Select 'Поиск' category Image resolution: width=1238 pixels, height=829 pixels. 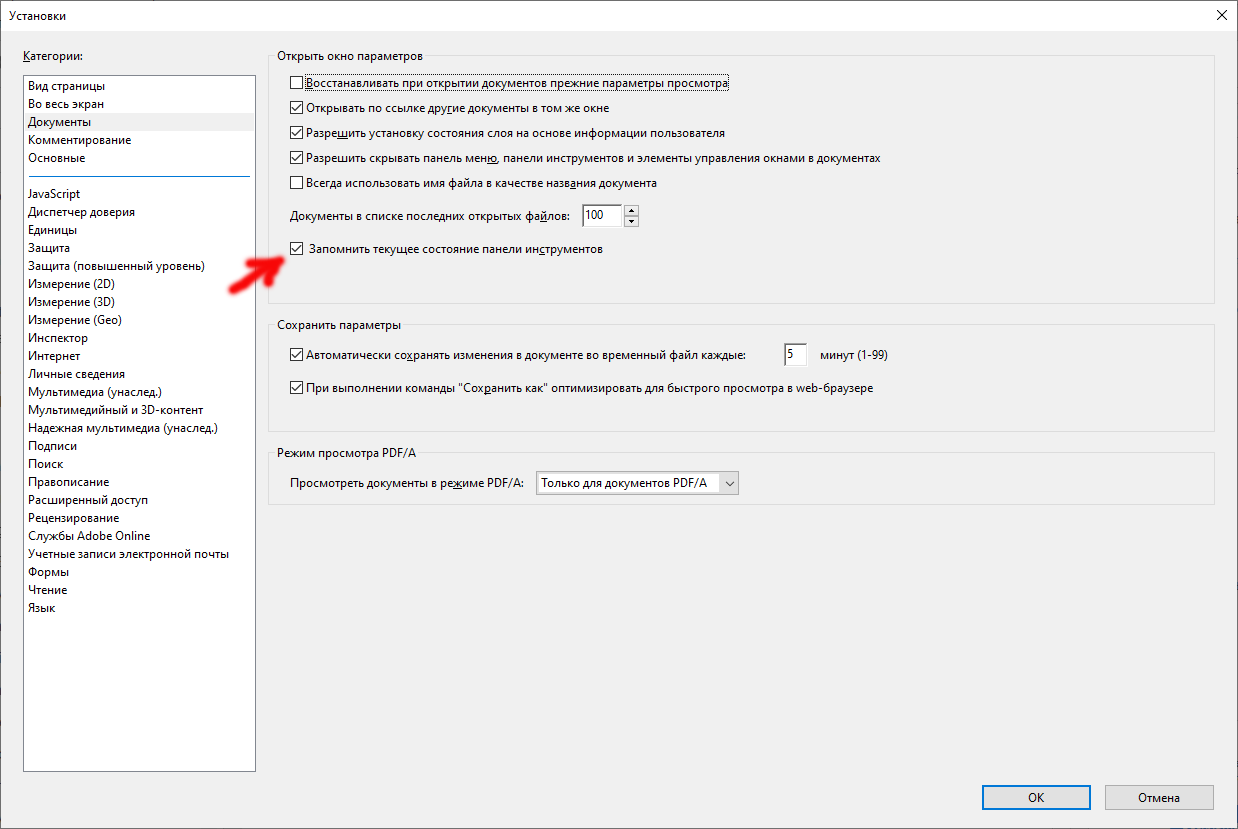click(139, 464)
